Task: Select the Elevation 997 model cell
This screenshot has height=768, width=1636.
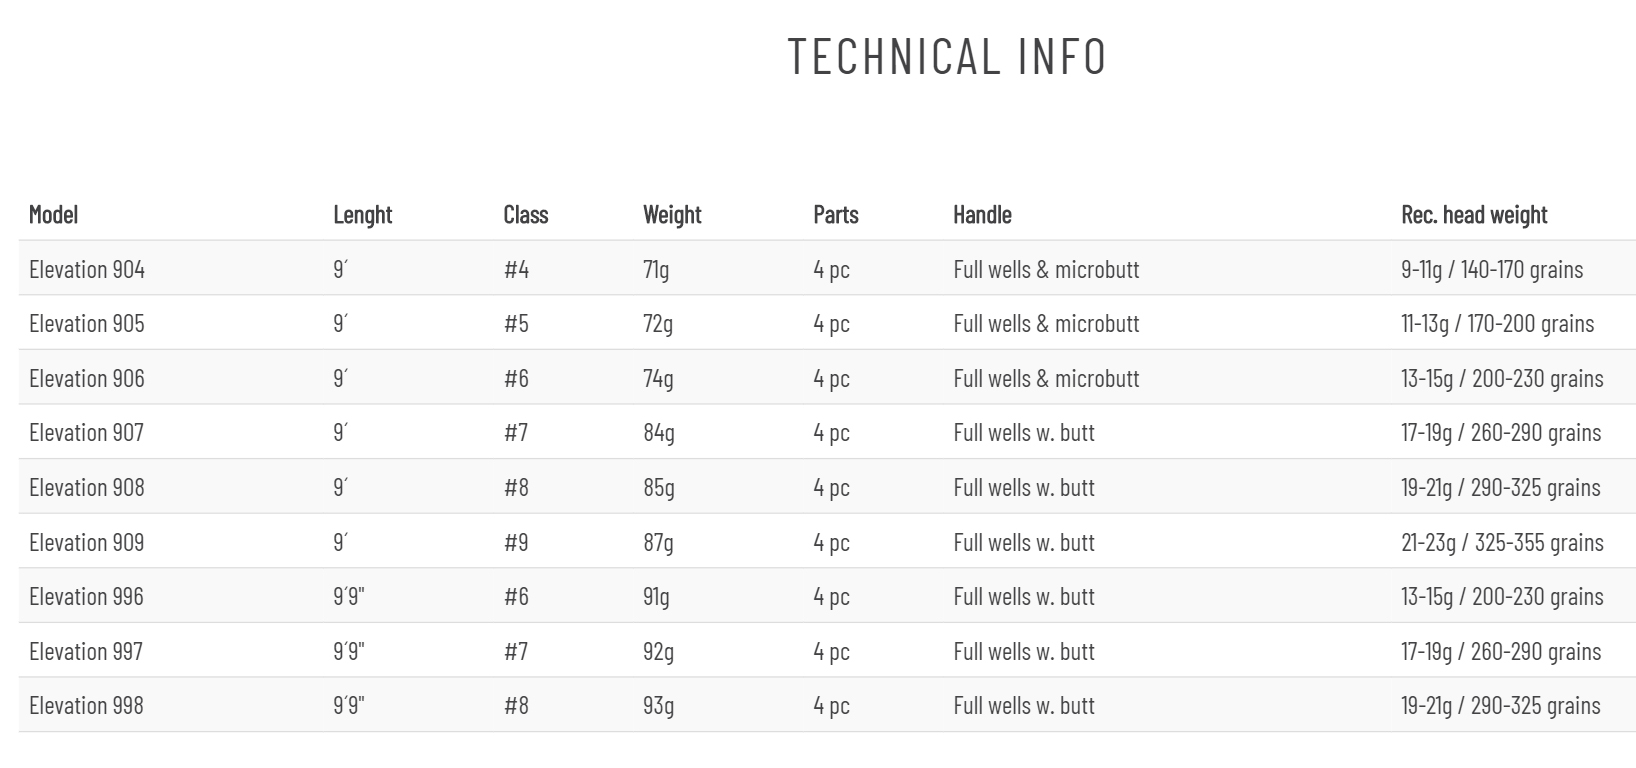Action: click(x=86, y=651)
